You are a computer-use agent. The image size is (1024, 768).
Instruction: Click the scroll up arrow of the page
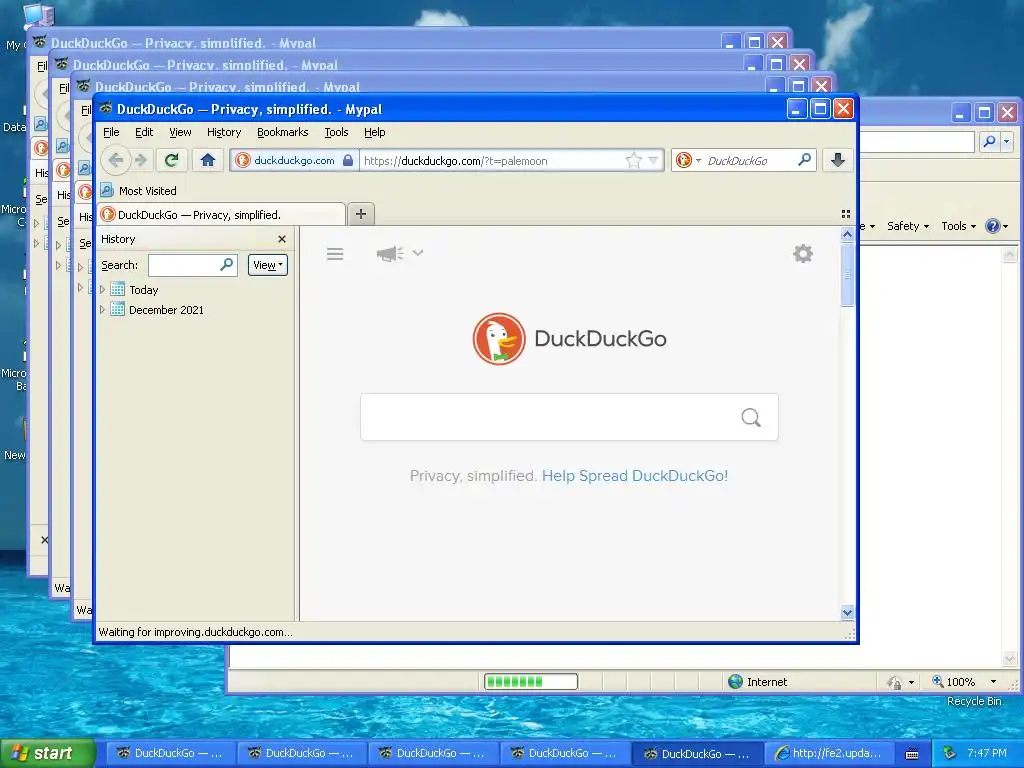(847, 234)
